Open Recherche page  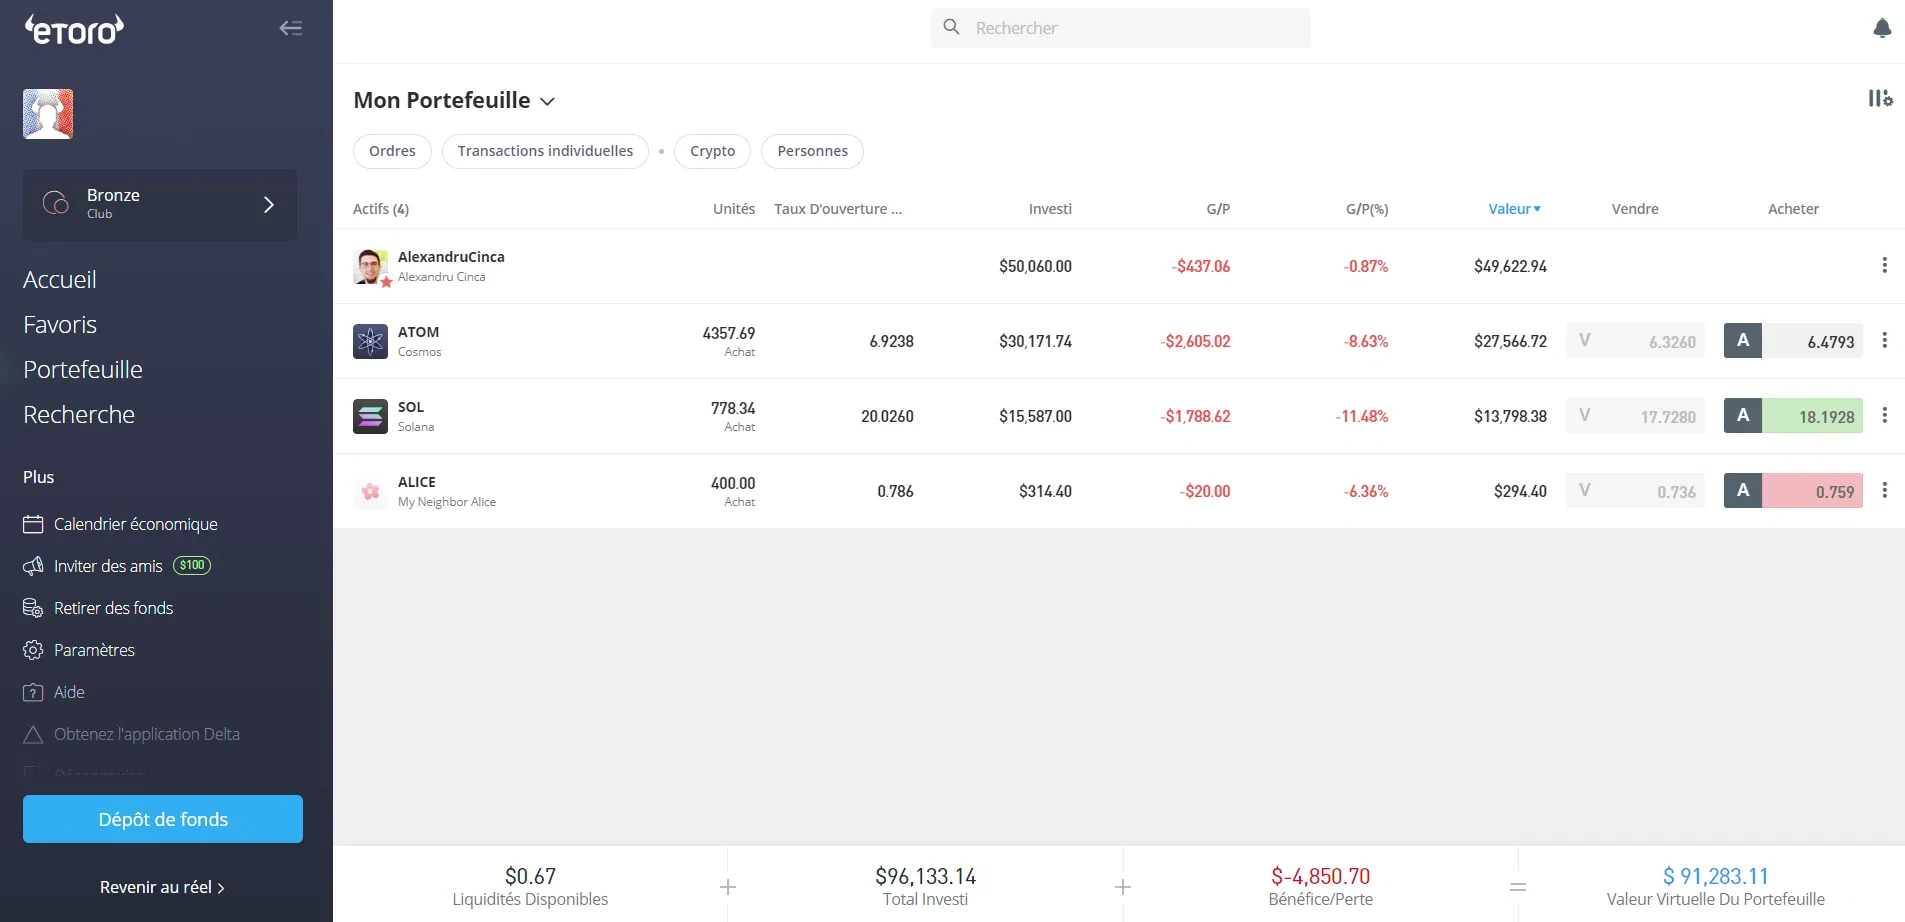pos(79,415)
